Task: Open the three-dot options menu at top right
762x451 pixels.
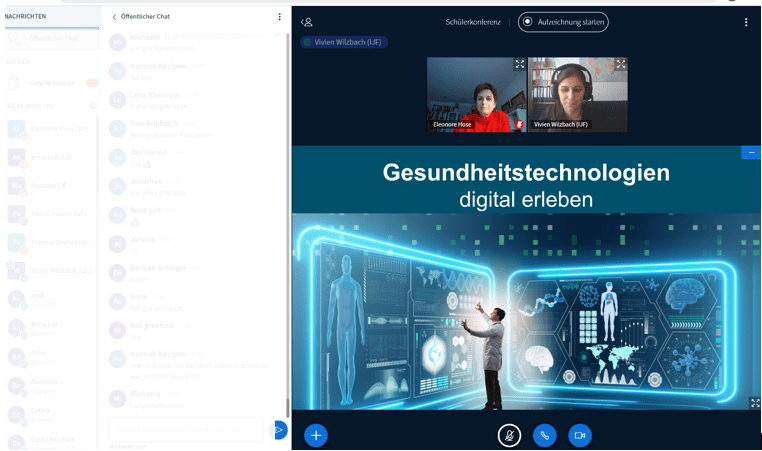Action: pyautogui.click(x=746, y=22)
